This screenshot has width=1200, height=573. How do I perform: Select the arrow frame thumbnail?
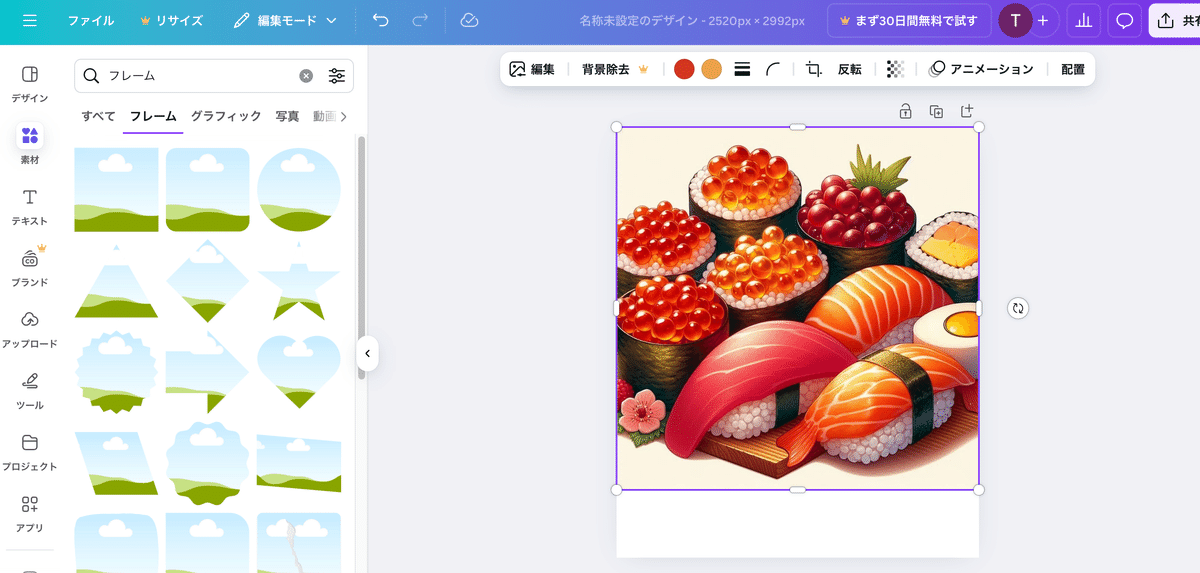pos(208,372)
